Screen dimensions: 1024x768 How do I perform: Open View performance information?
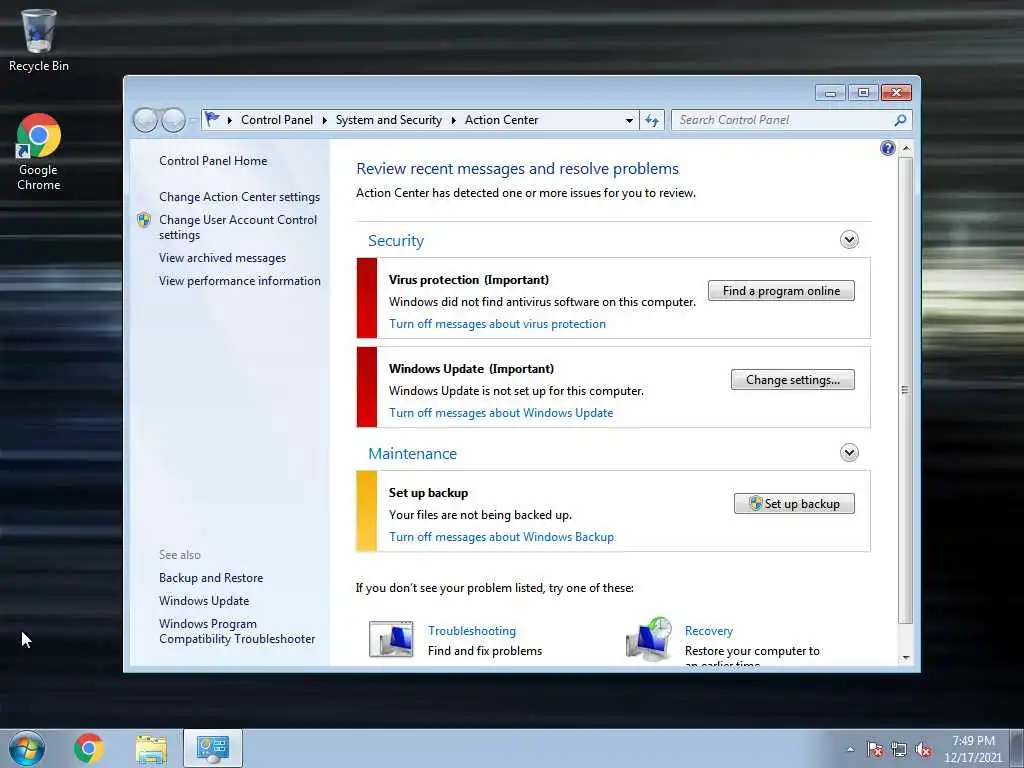240,281
